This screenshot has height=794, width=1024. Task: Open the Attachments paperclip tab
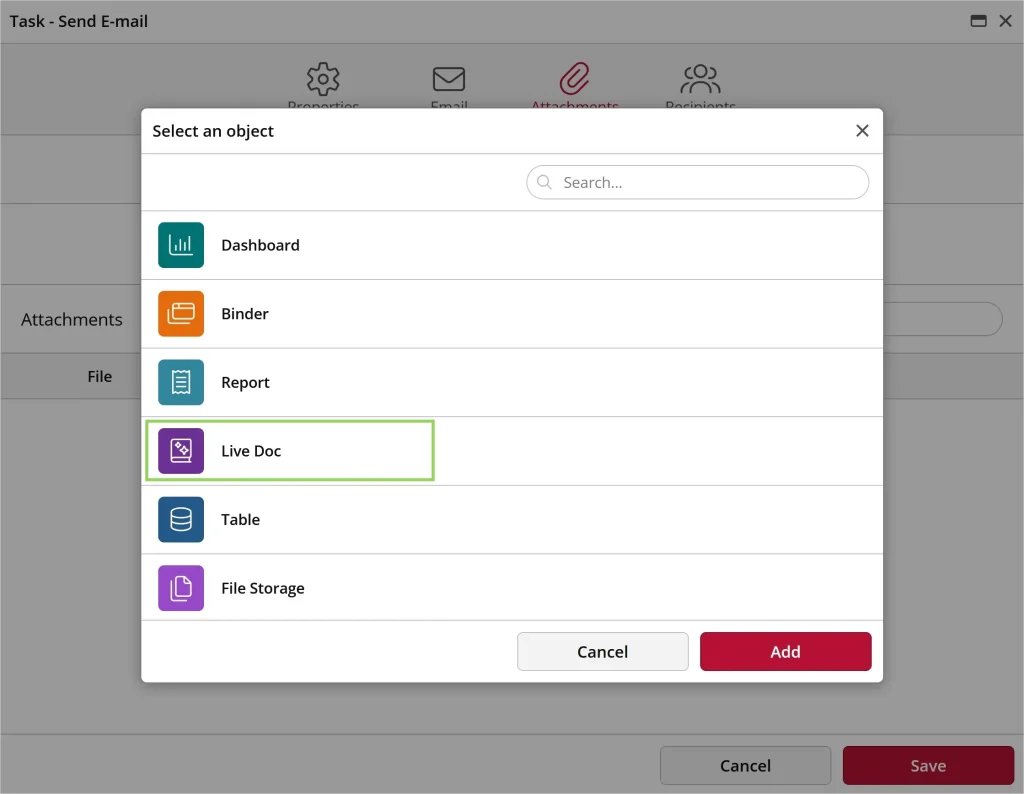coord(575,81)
